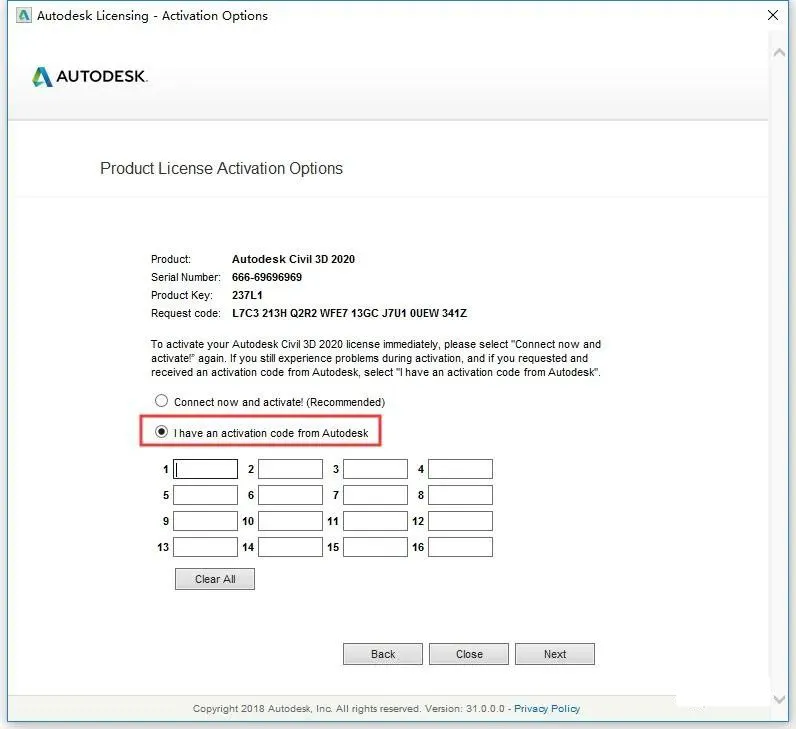Click the 'Product License Activation Options' heading
Screen dimensions: 796x729
tap(221, 169)
